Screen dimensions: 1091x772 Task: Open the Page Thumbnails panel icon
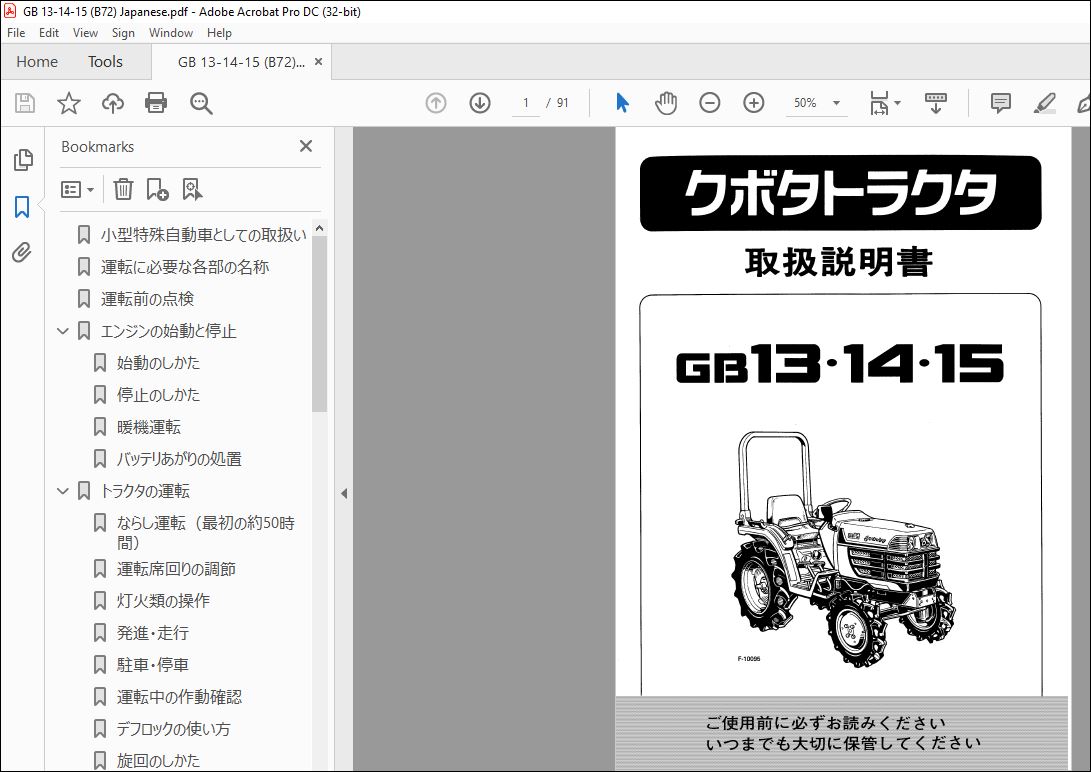pyautogui.click(x=23, y=160)
